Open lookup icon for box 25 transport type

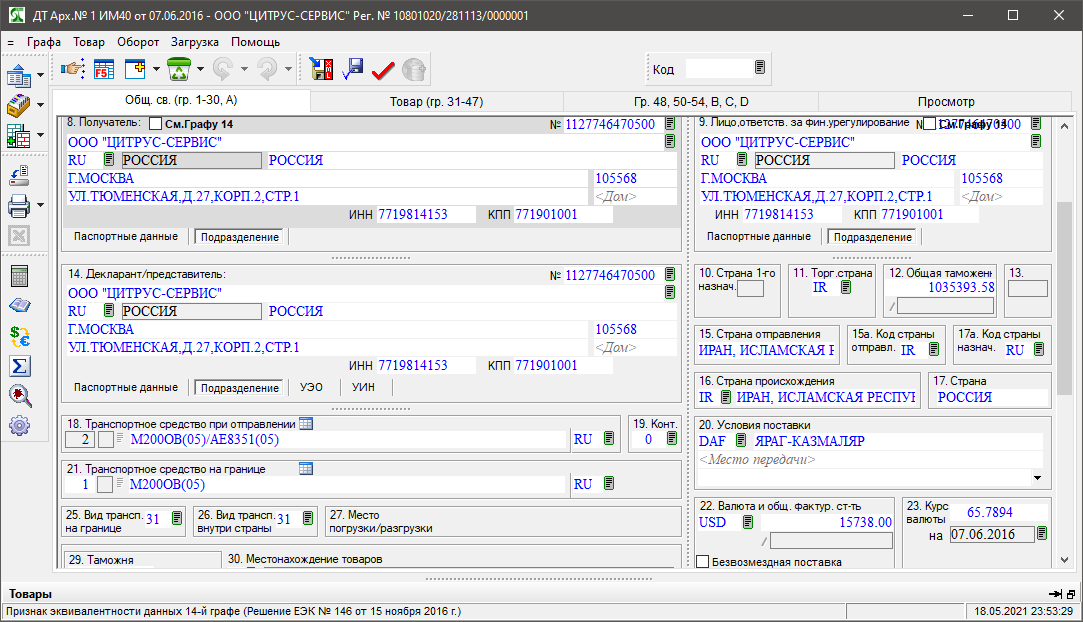click(177, 518)
